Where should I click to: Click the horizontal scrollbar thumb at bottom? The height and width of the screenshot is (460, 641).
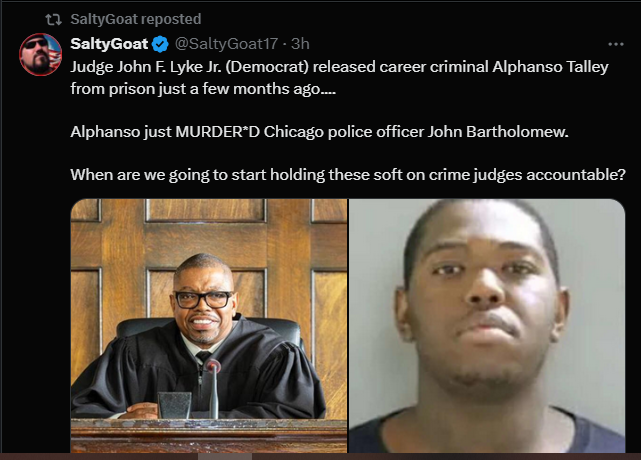225,456
